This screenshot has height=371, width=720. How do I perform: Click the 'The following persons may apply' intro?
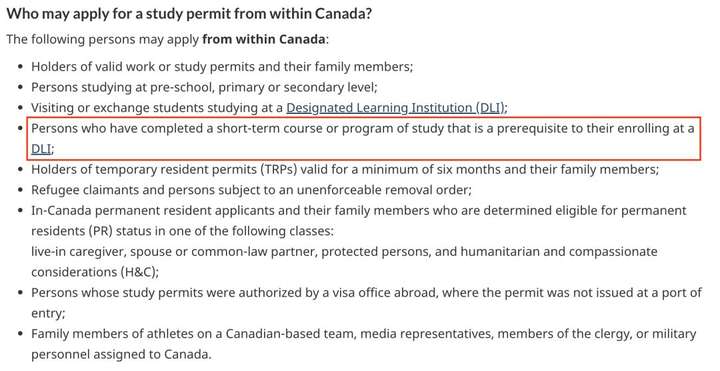pyautogui.click(x=103, y=39)
